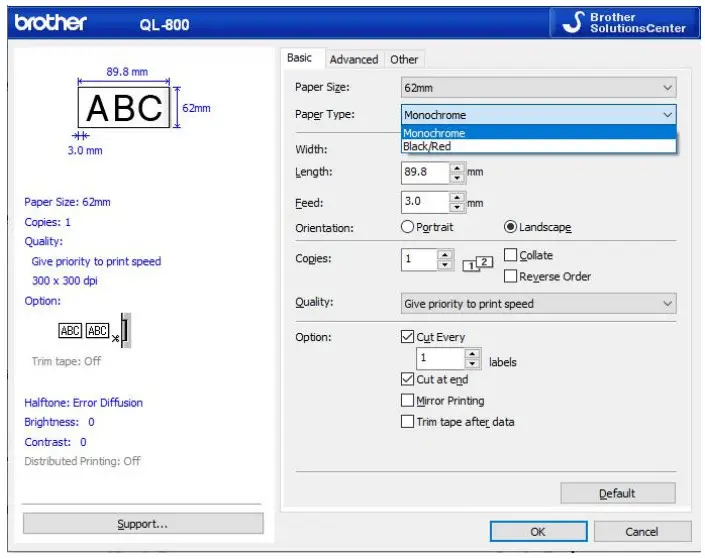Open the Other tab
This screenshot has width=705, height=559.
[404, 59]
